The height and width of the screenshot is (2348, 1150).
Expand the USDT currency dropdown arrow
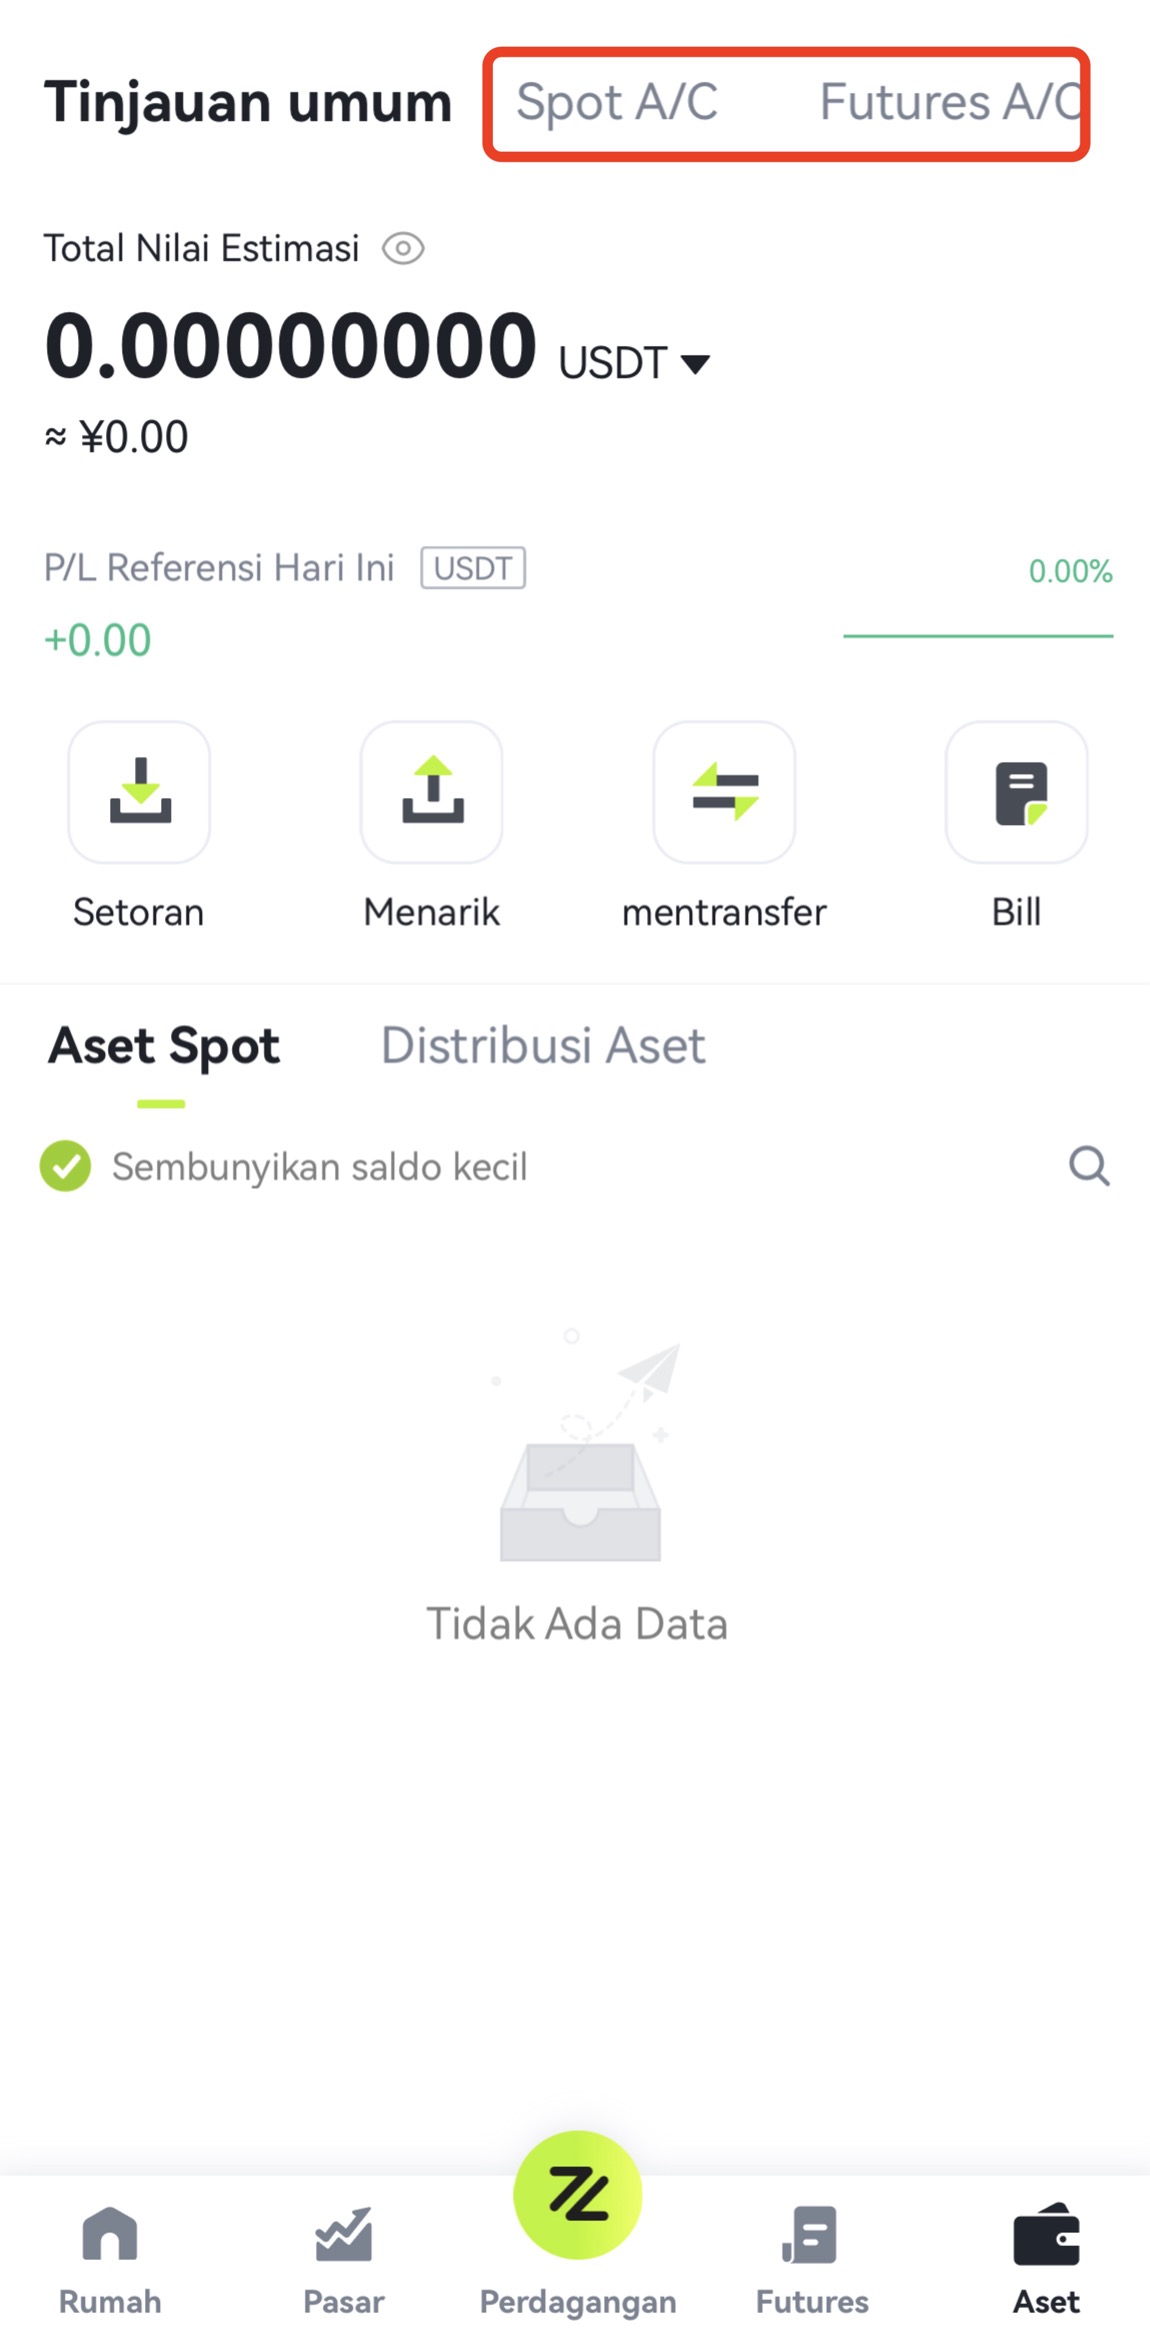[695, 363]
